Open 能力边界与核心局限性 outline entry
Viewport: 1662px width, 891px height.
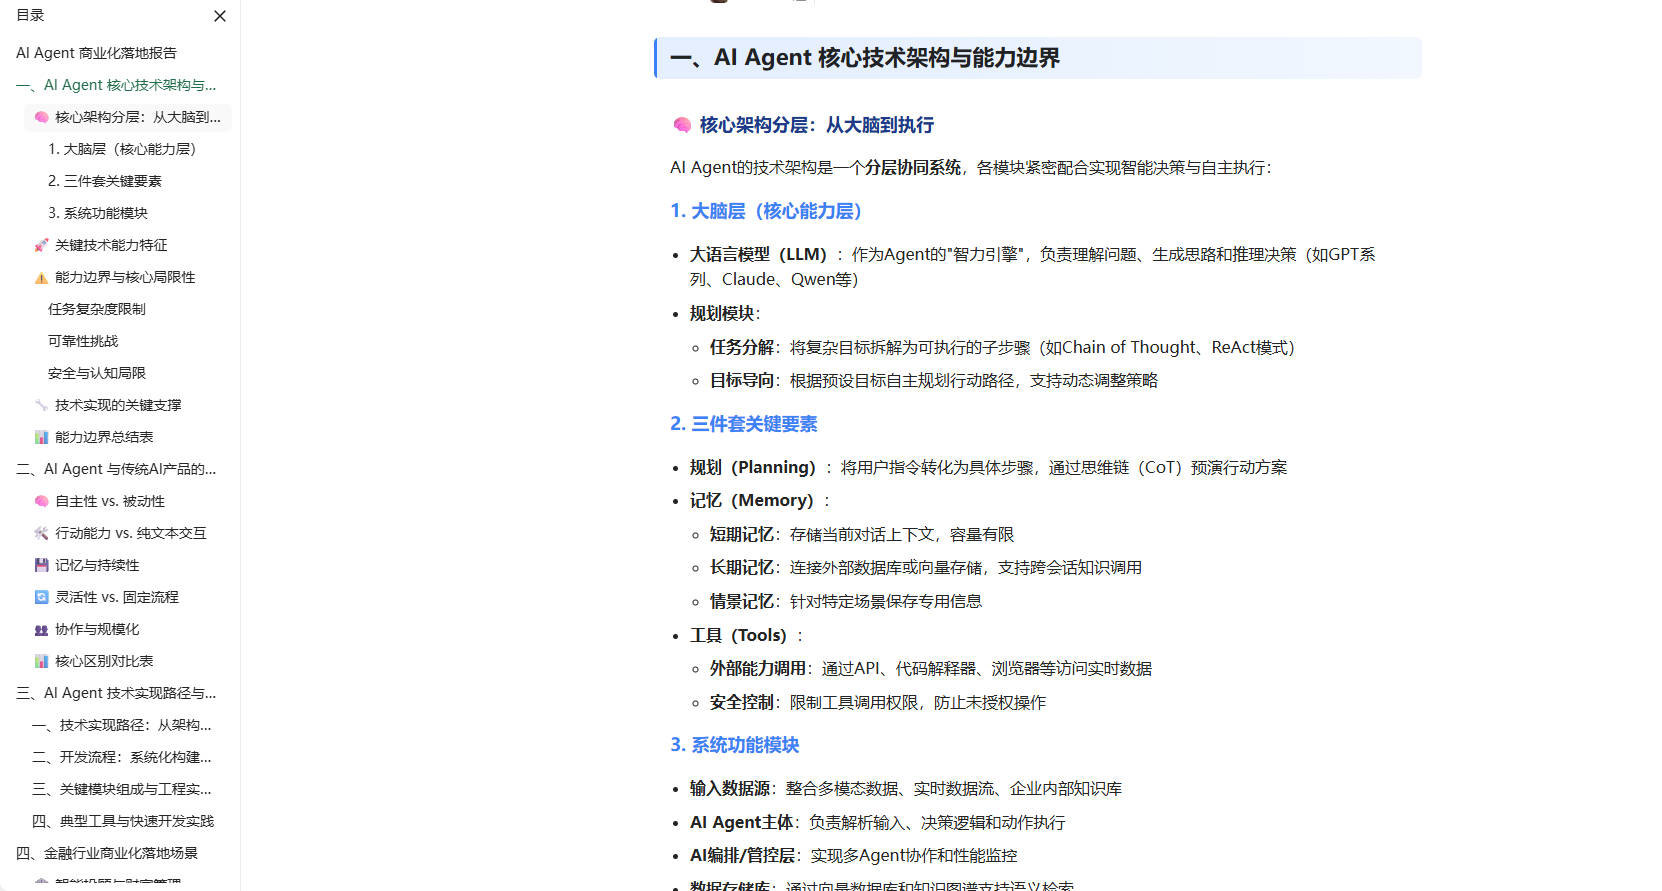(115, 277)
